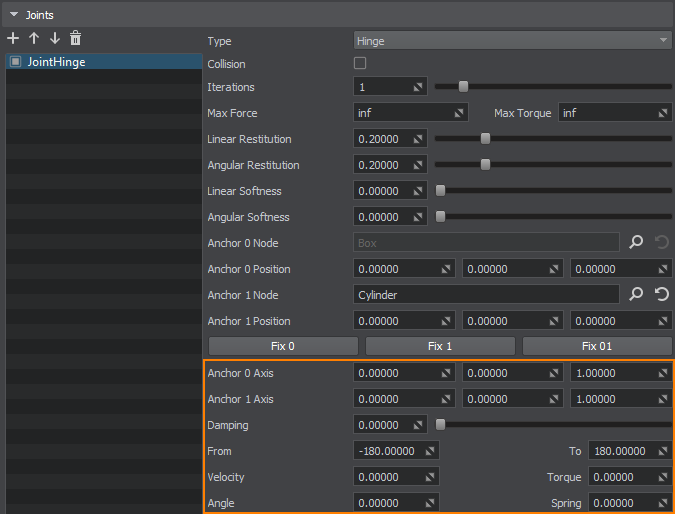Reset Anchor 1 Node with circular arrow icon
The height and width of the screenshot is (514, 675).
(x=662, y=294)
